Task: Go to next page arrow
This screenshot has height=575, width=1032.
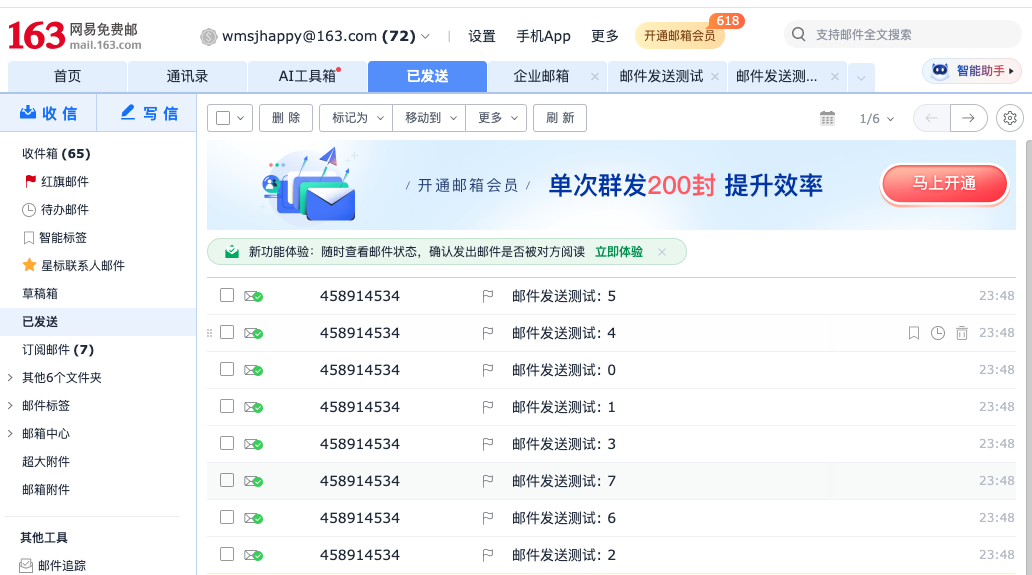Action: (968, 118)
